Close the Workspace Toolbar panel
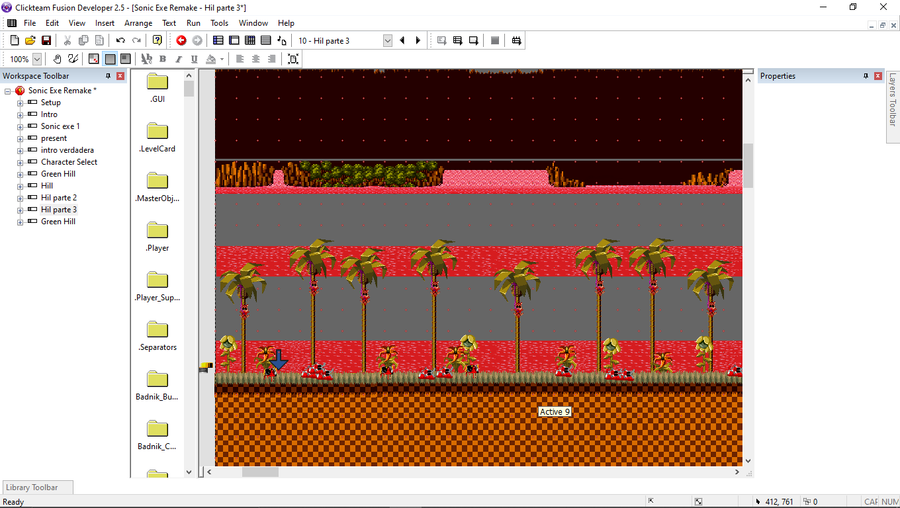Screen dimensions: 900x508 click(x=121, y=76)
